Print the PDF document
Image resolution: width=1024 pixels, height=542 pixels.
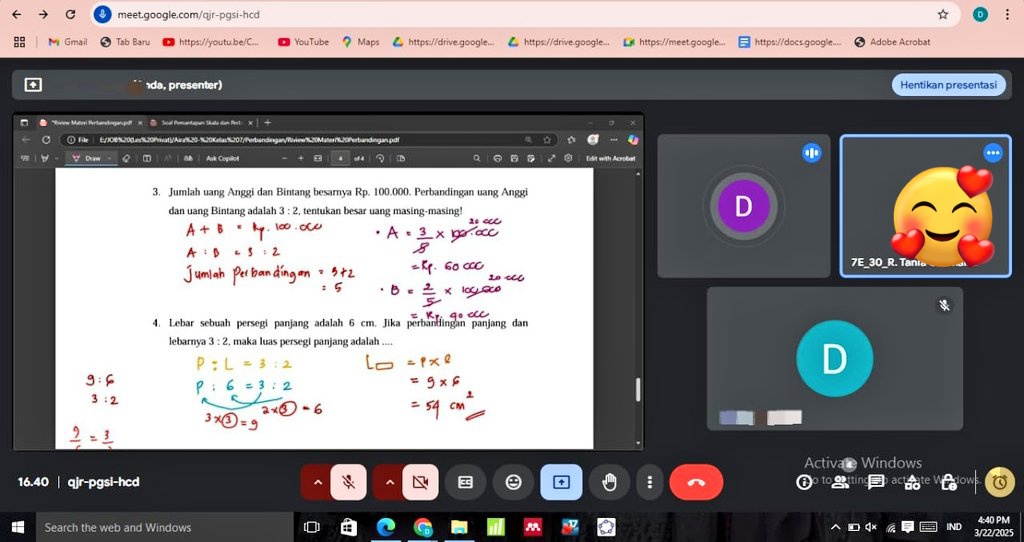point(498,158)
